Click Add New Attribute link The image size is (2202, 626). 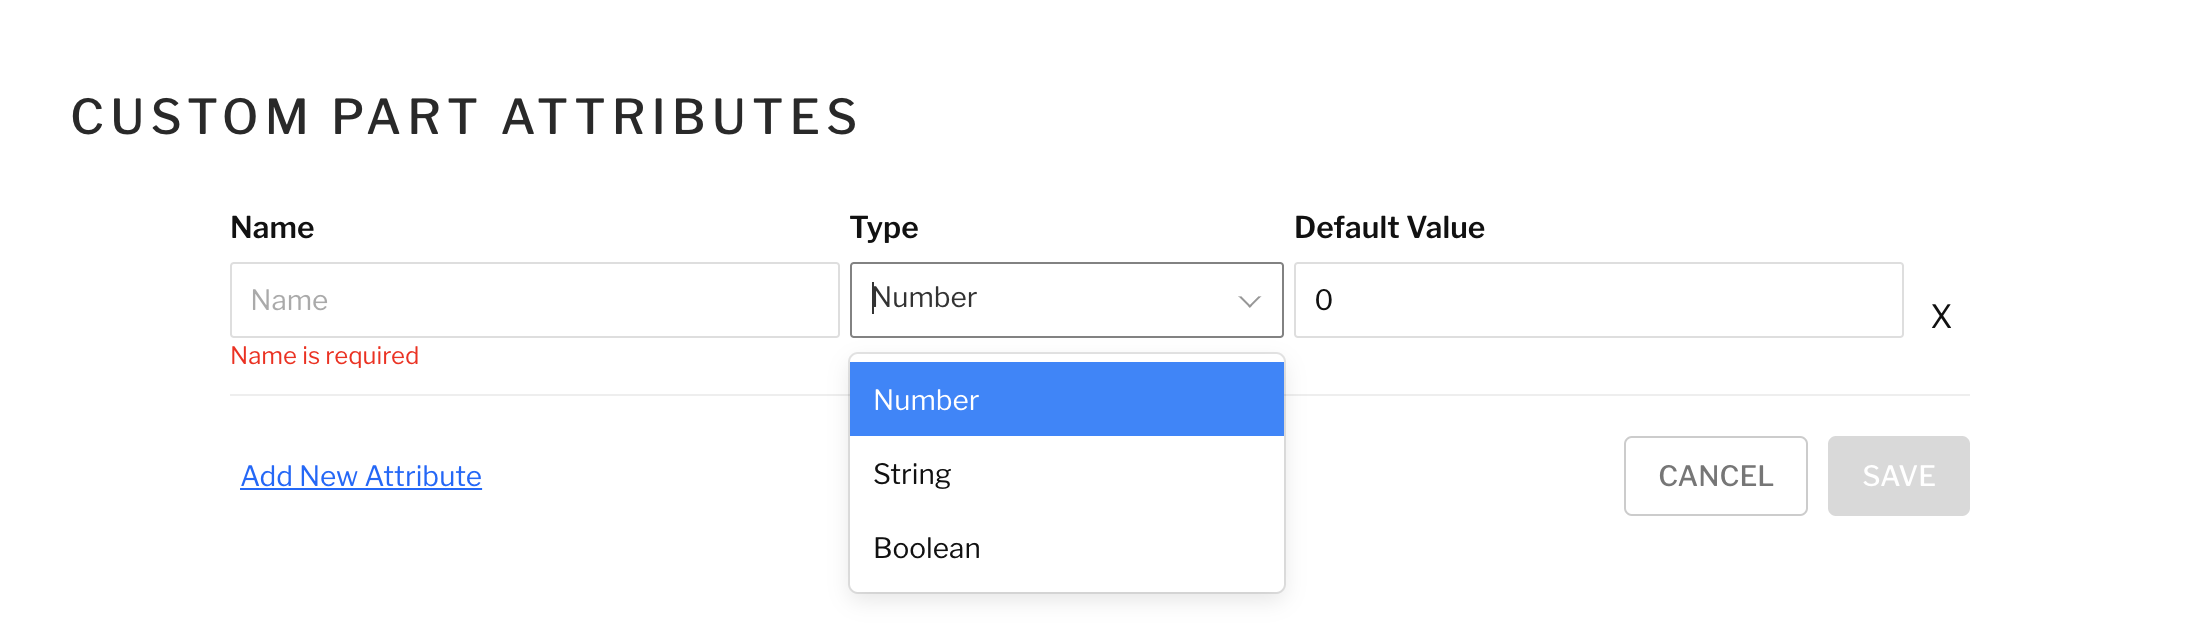click(x=361, y=476)
